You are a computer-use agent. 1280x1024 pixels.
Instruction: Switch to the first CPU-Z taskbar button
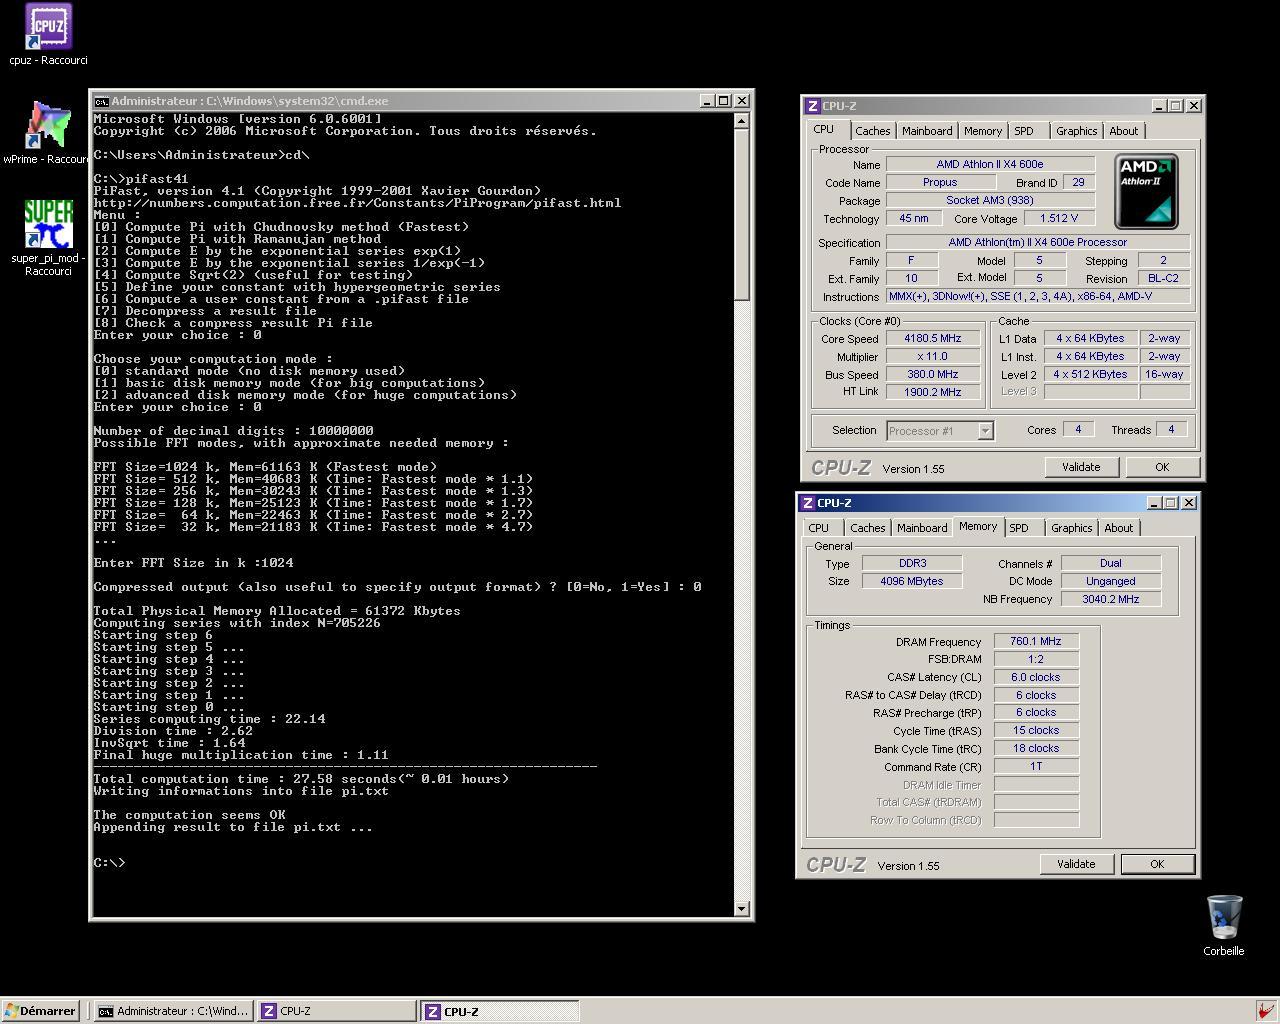click(336, 1011)
